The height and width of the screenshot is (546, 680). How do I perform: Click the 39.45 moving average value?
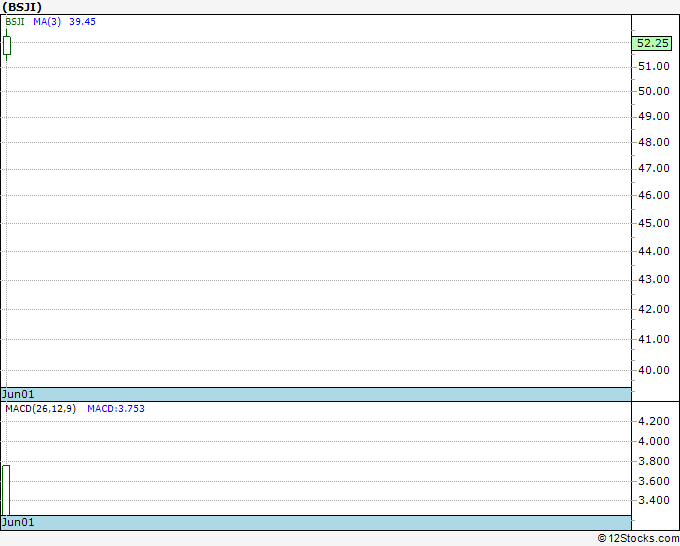click(x=82, y=22)
